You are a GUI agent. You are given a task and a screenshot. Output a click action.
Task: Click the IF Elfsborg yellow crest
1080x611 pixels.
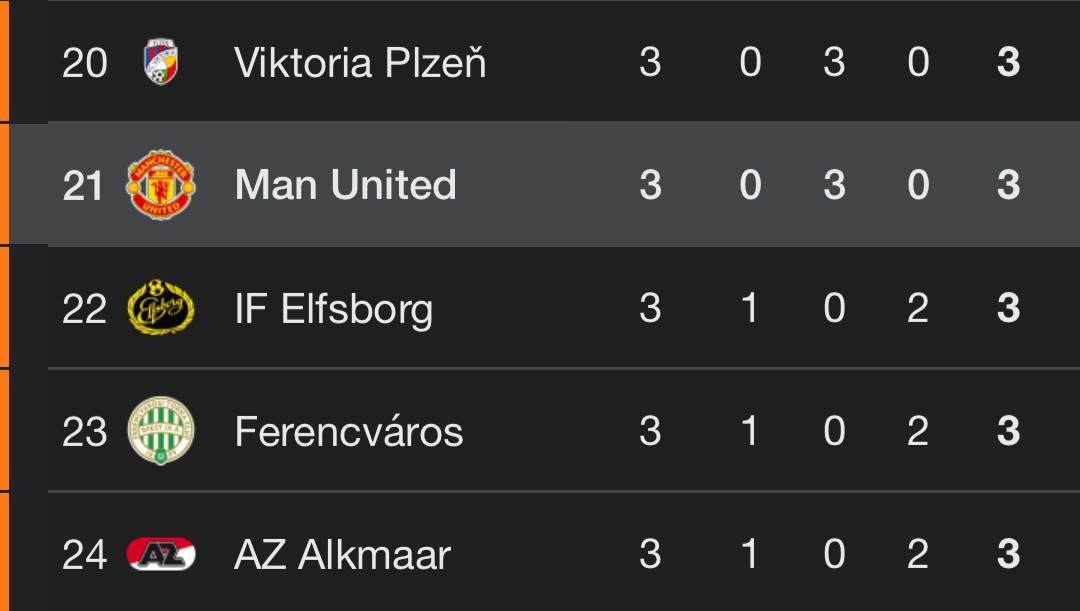pos(160,307)
